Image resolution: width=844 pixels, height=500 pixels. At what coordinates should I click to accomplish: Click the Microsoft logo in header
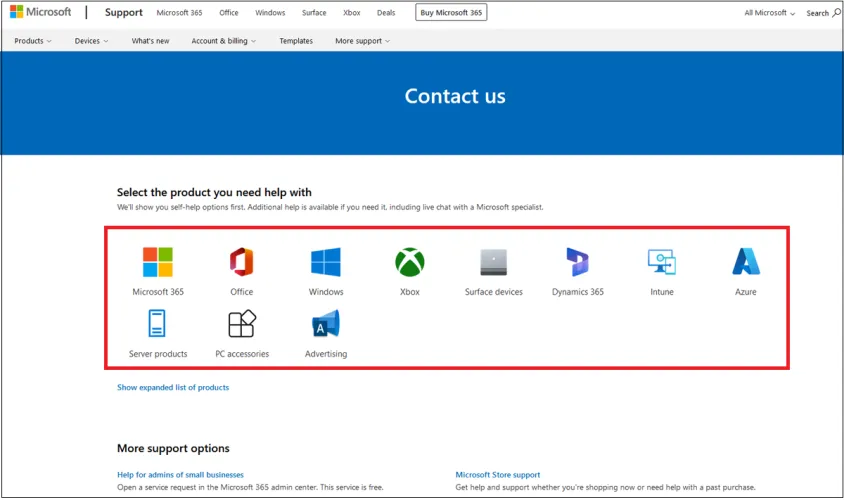tap(41, 13)
